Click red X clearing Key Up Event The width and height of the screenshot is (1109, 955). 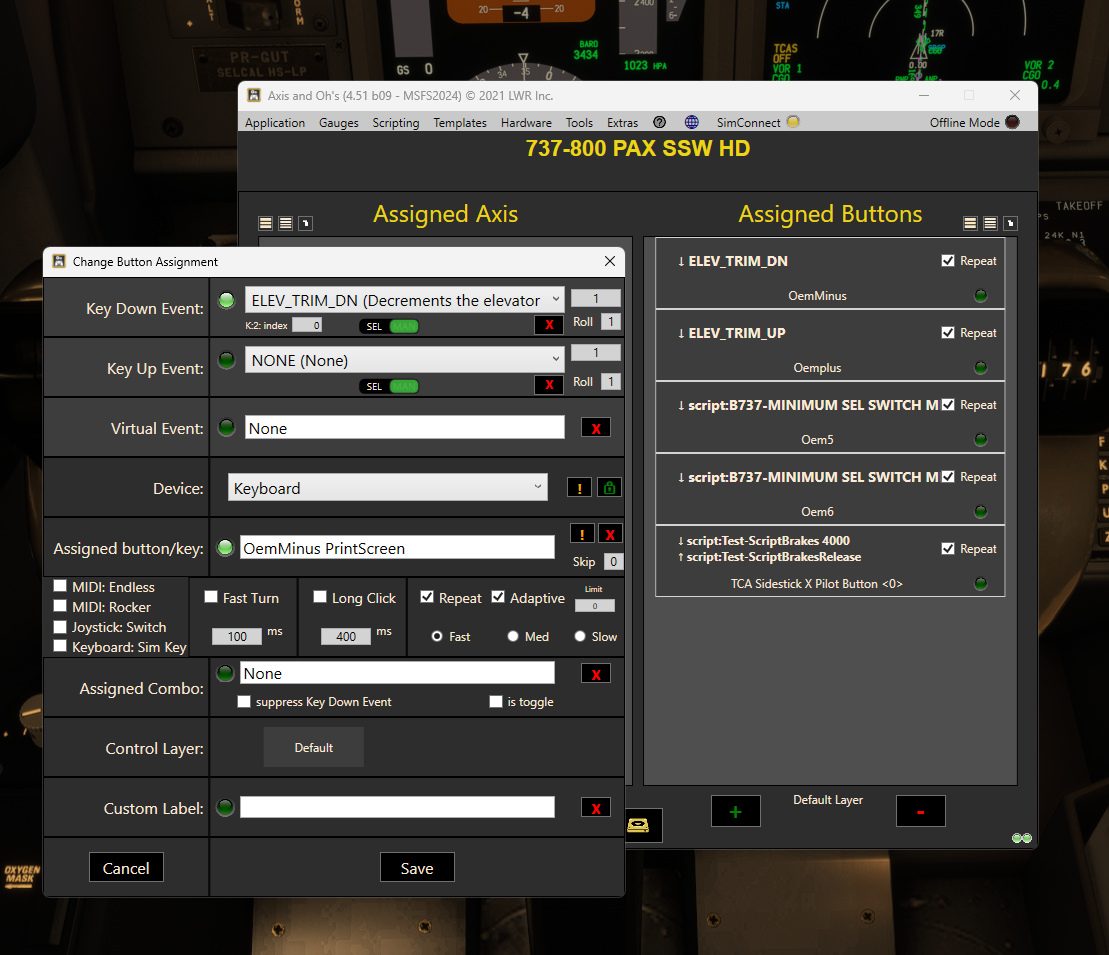(549, 385)
